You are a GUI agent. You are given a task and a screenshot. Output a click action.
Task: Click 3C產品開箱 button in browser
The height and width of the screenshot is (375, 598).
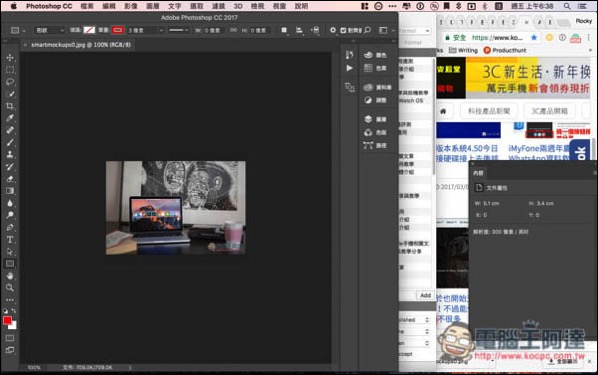[550, 111]
